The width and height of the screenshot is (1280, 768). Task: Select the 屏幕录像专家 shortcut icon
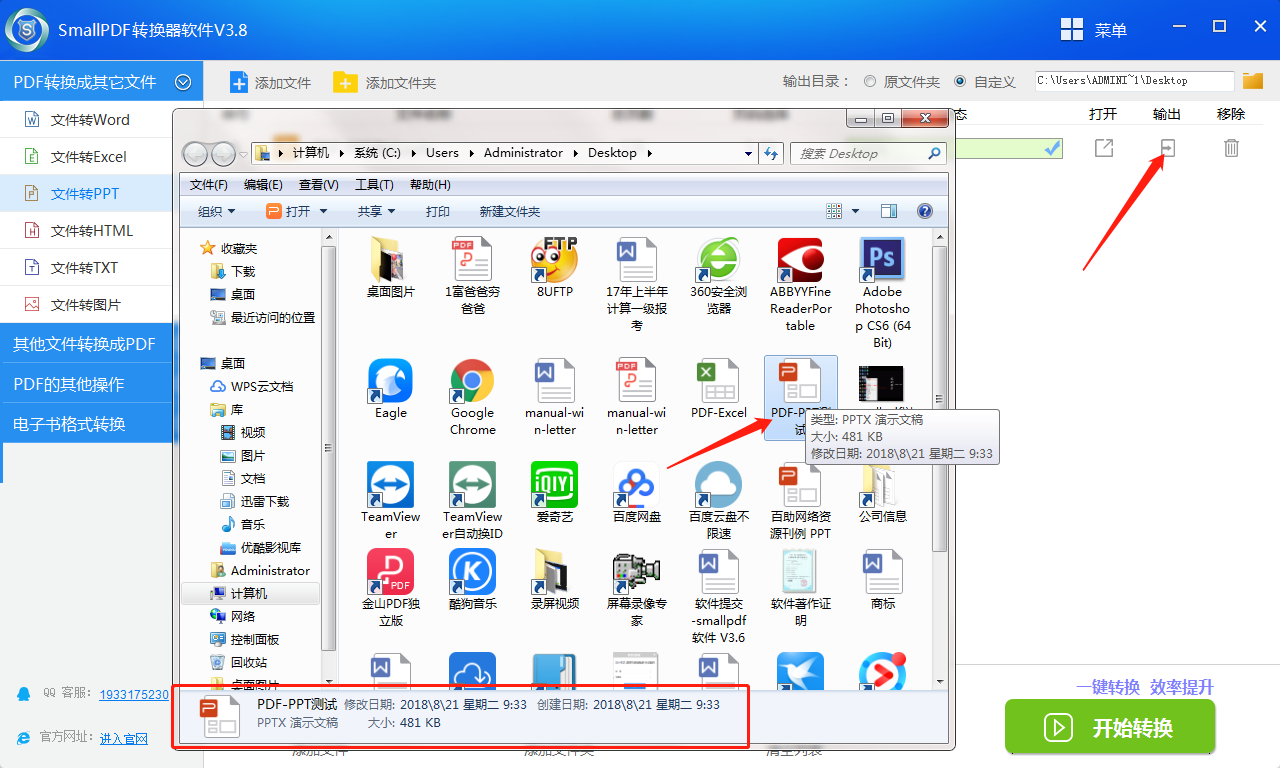point(636,571)
